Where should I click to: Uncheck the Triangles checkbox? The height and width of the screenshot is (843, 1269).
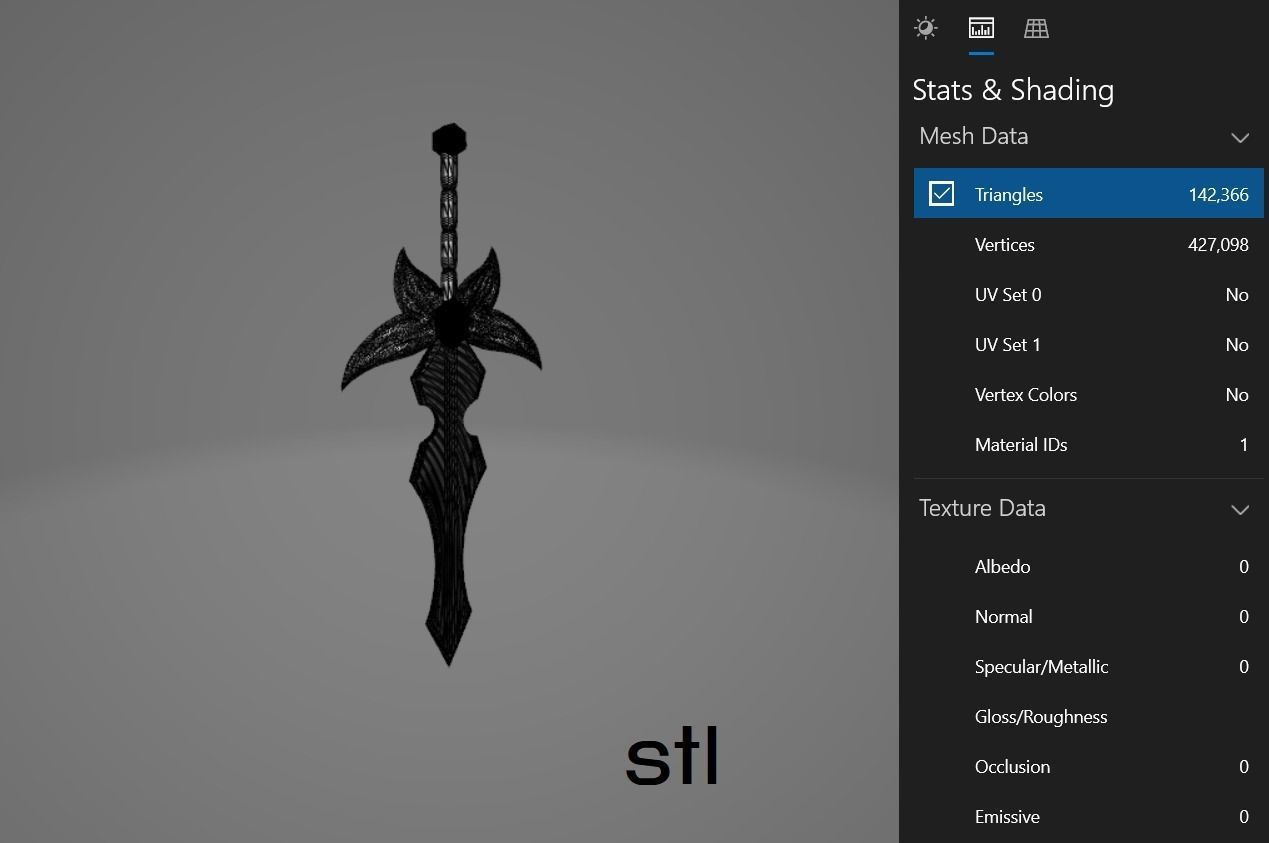(x=941, y=194)
